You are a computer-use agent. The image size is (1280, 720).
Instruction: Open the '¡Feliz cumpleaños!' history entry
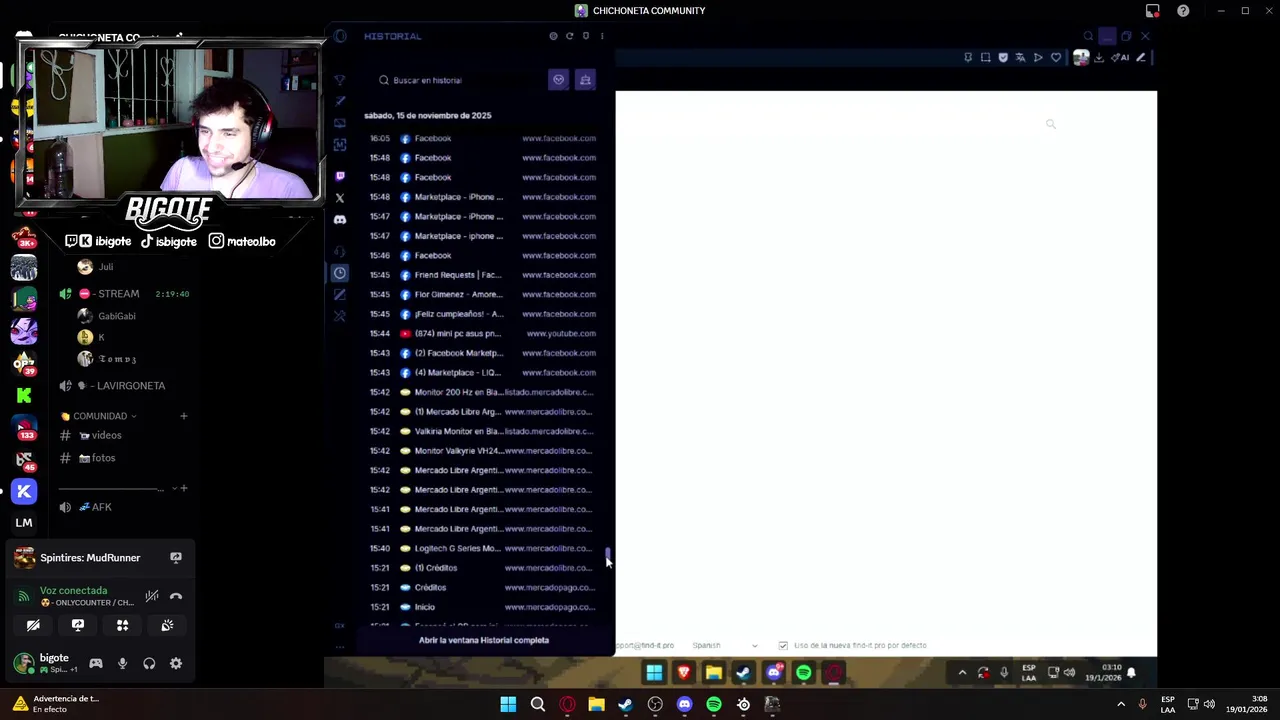[483, 314]
